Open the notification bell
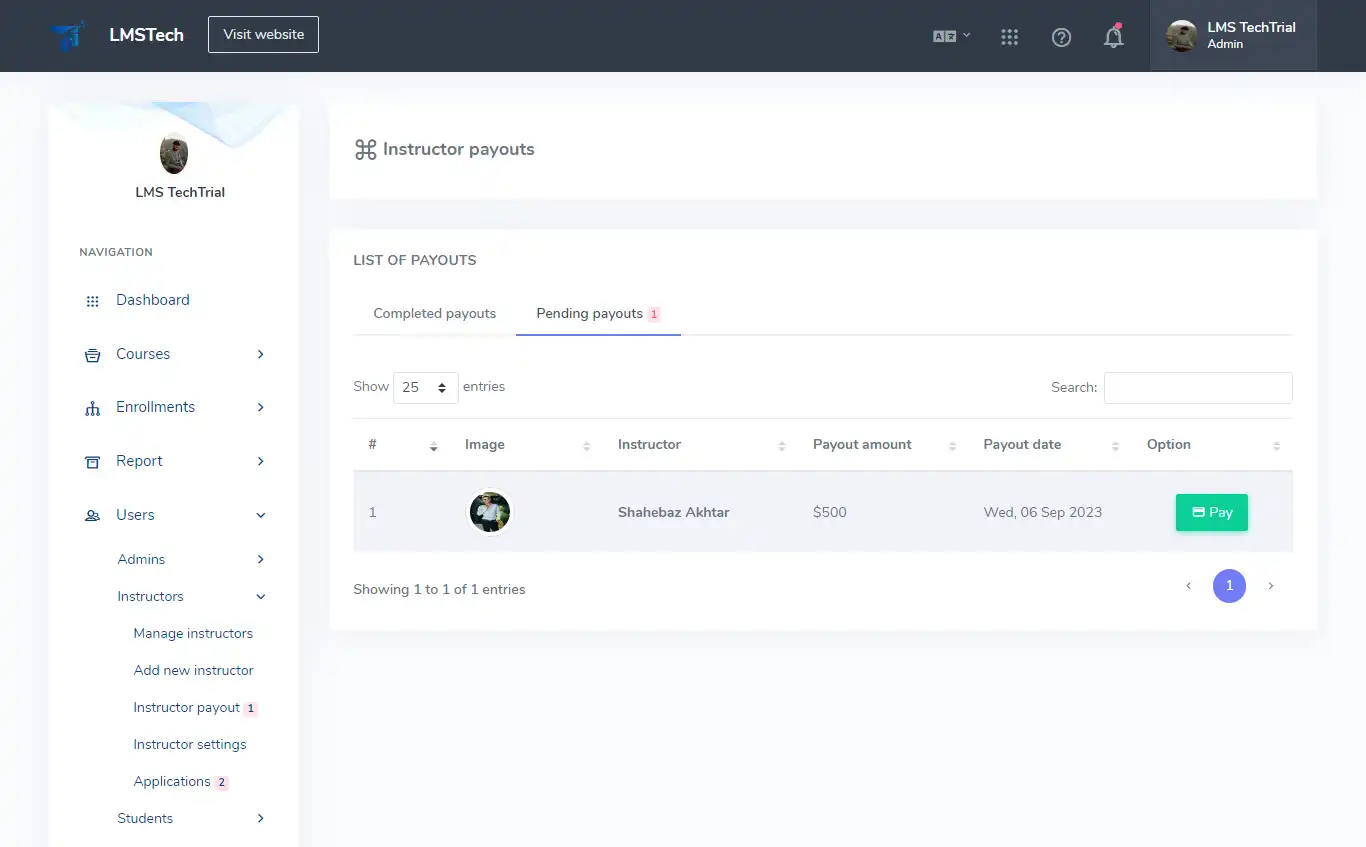 tap(1113, 37)
